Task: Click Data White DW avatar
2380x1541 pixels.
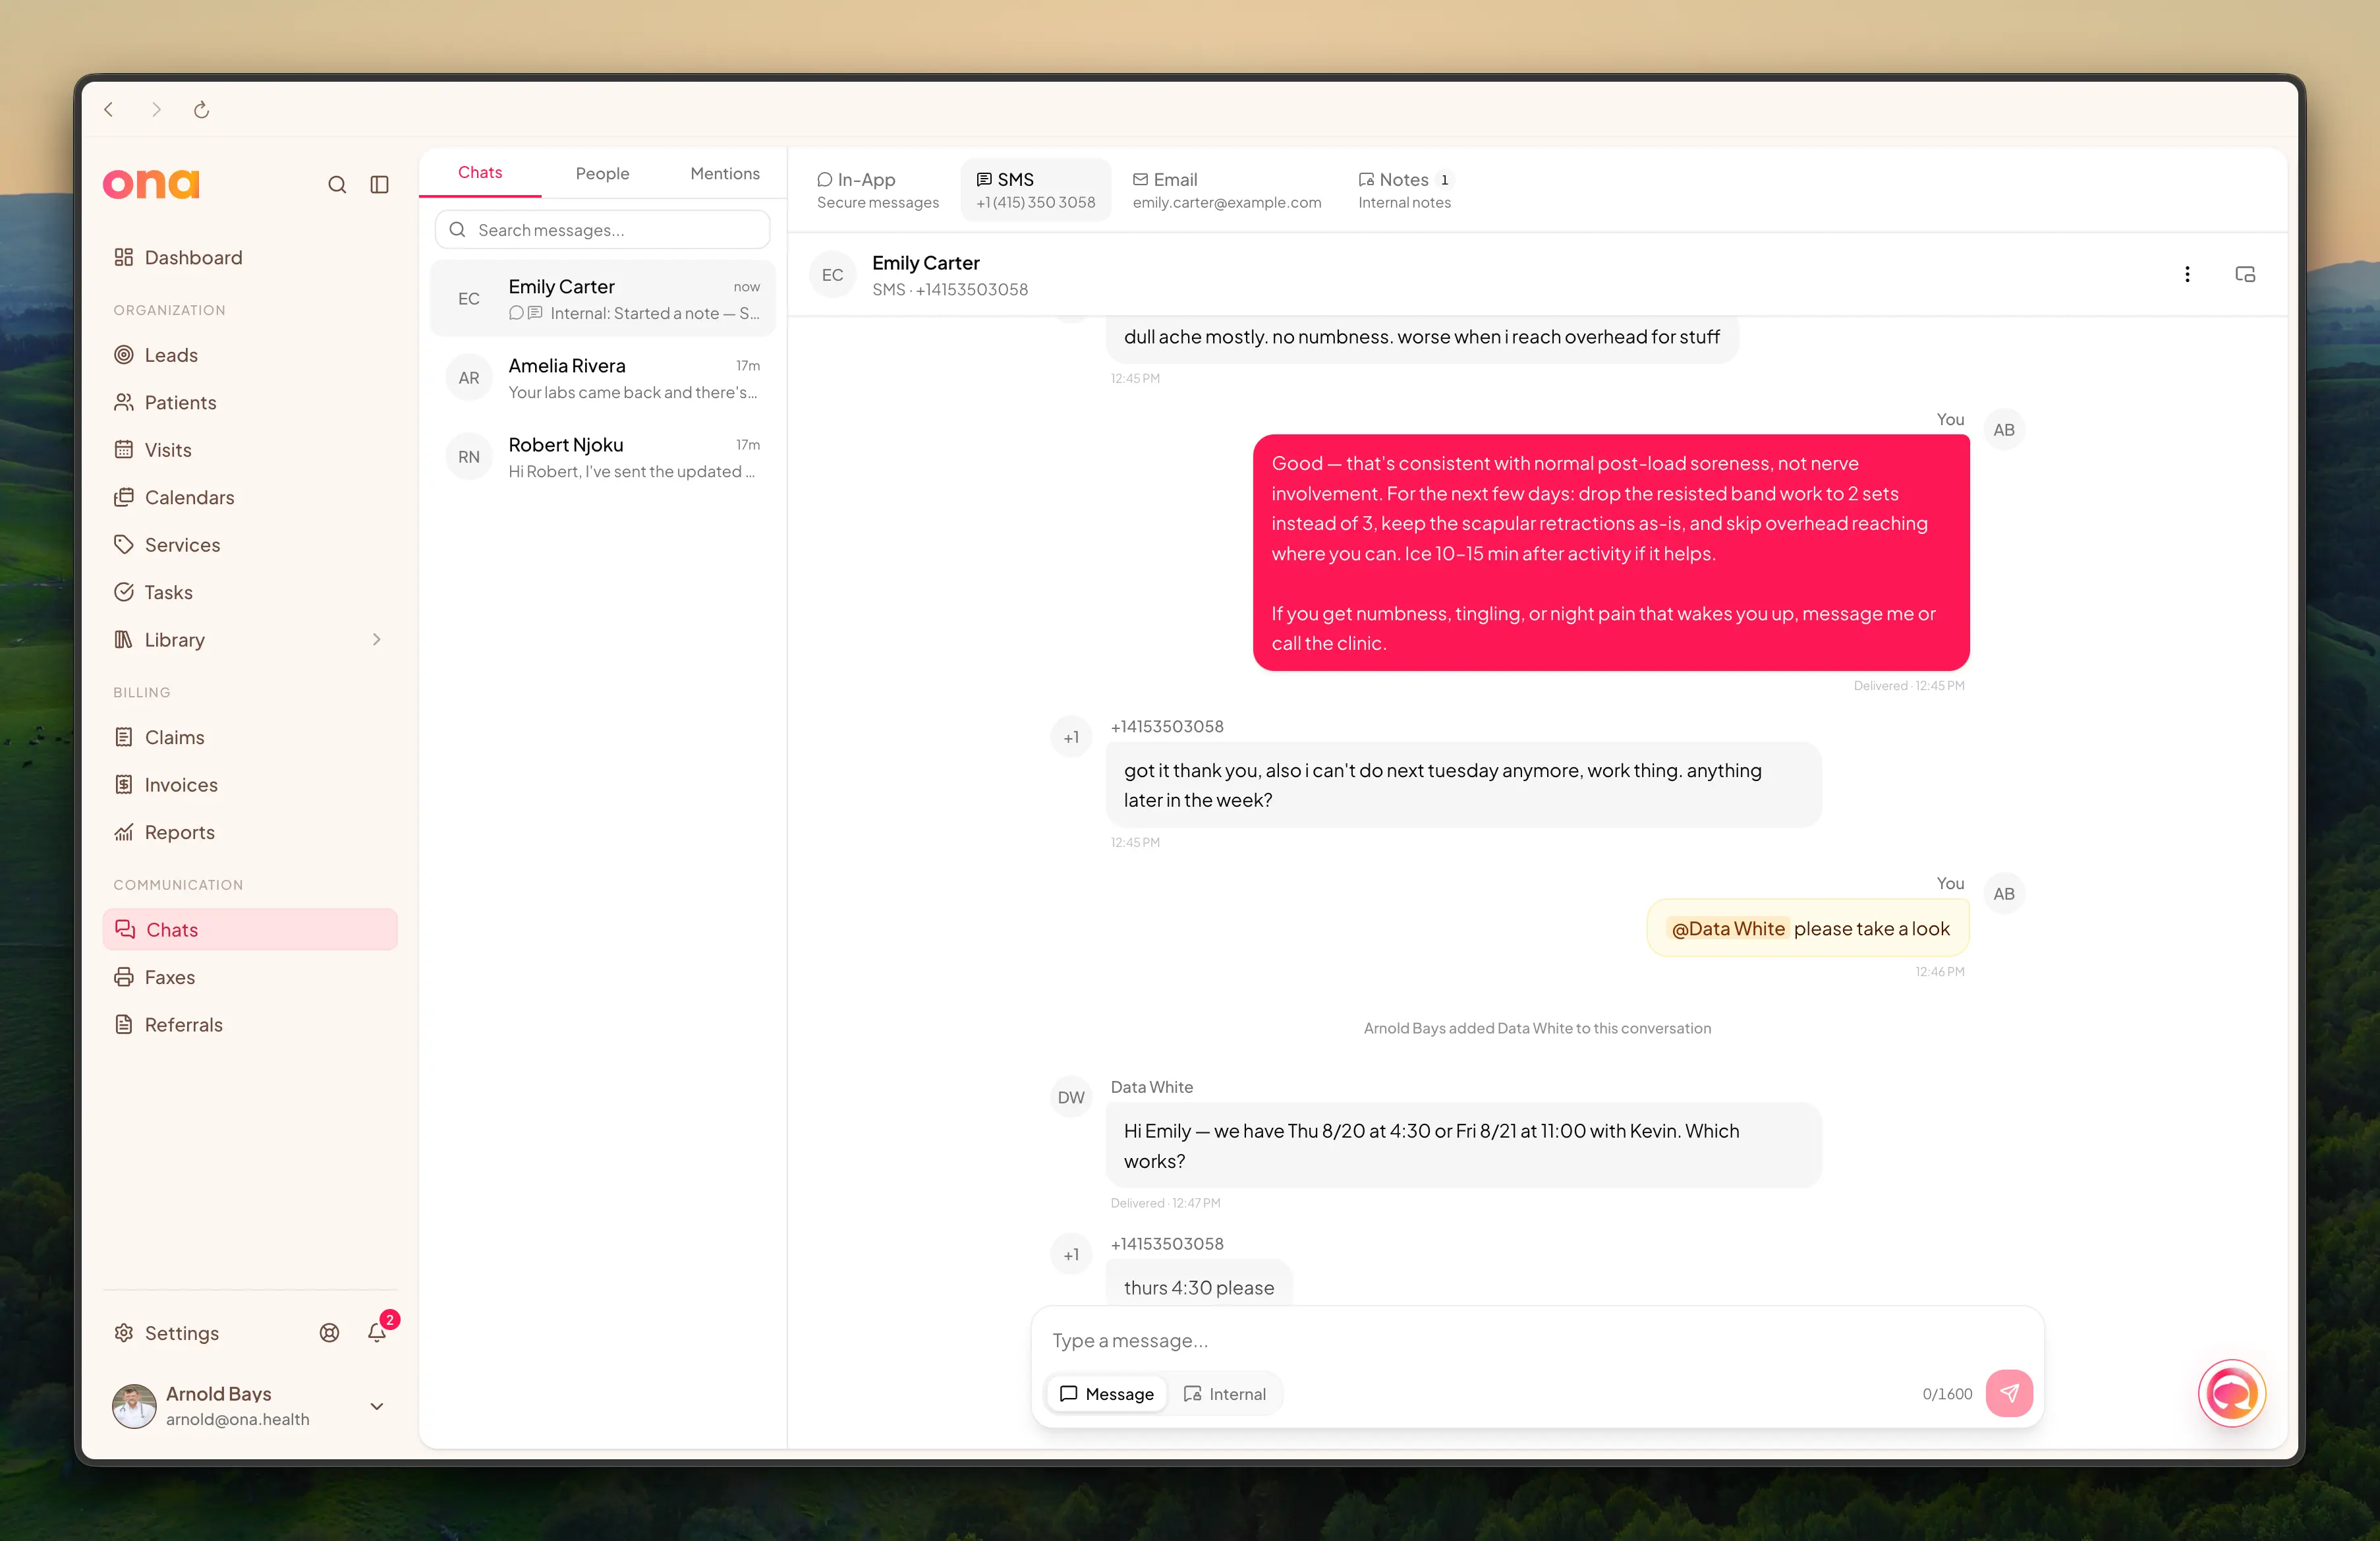Action: coord(1071,1097)
